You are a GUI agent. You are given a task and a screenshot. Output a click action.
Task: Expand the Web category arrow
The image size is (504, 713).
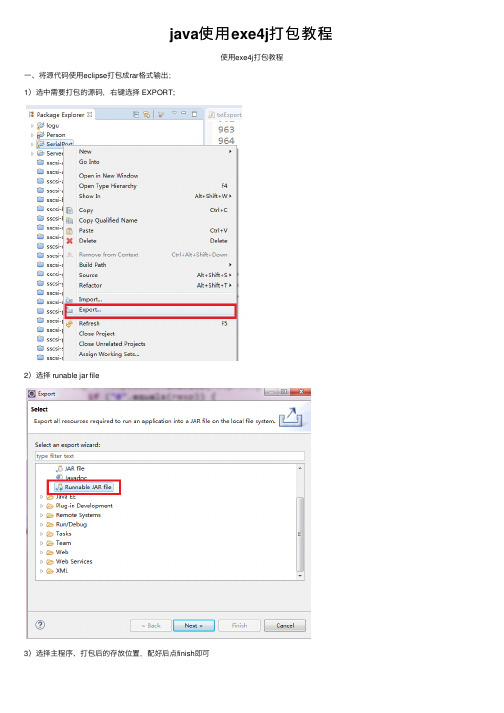click(x=41, y=552)
